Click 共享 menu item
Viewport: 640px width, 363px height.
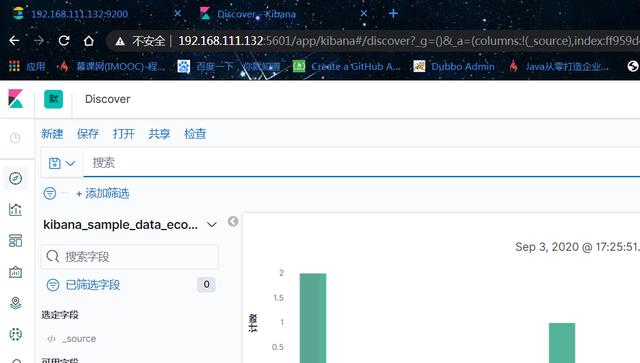[x=159, y=134]
